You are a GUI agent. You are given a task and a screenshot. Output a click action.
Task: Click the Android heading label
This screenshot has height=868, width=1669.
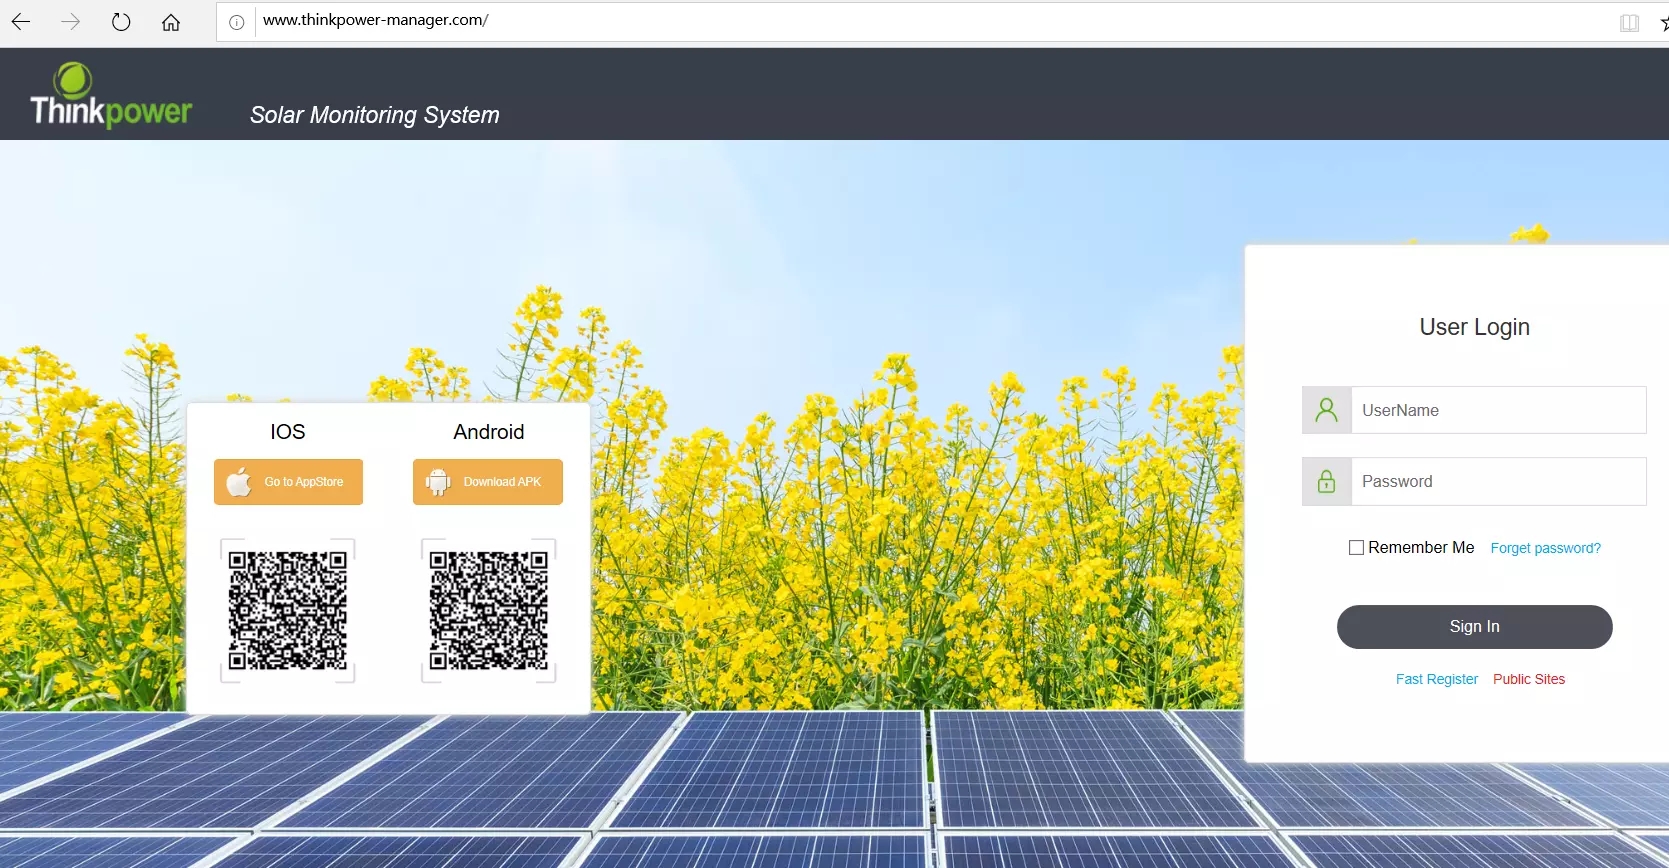click(489, 432)
